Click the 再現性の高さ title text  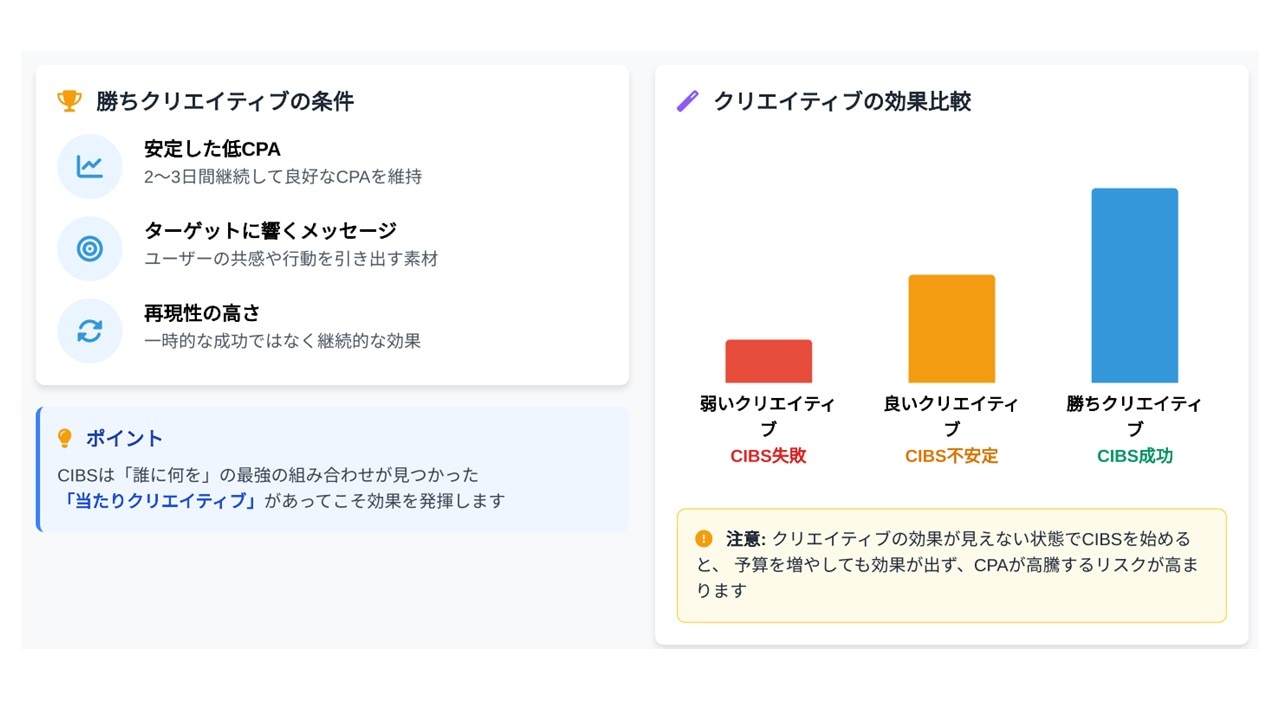click(202, 313)
